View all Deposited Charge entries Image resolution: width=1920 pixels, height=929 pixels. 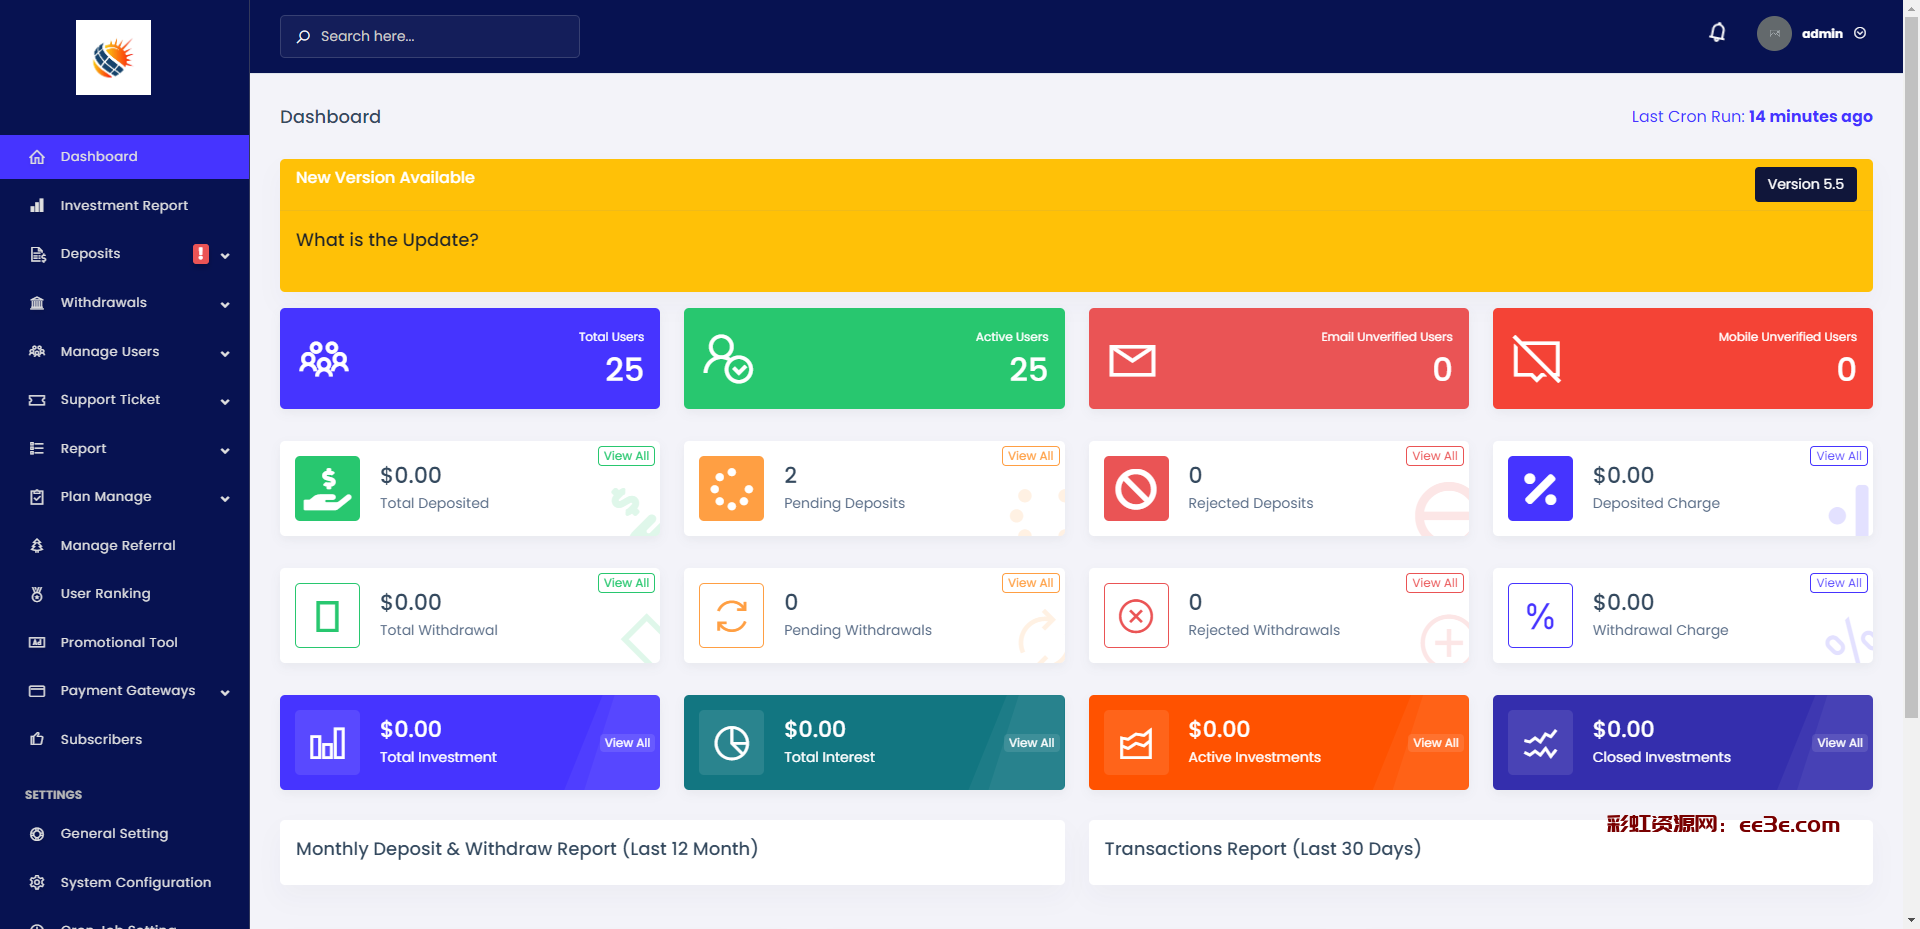[x=1839, y=456]
